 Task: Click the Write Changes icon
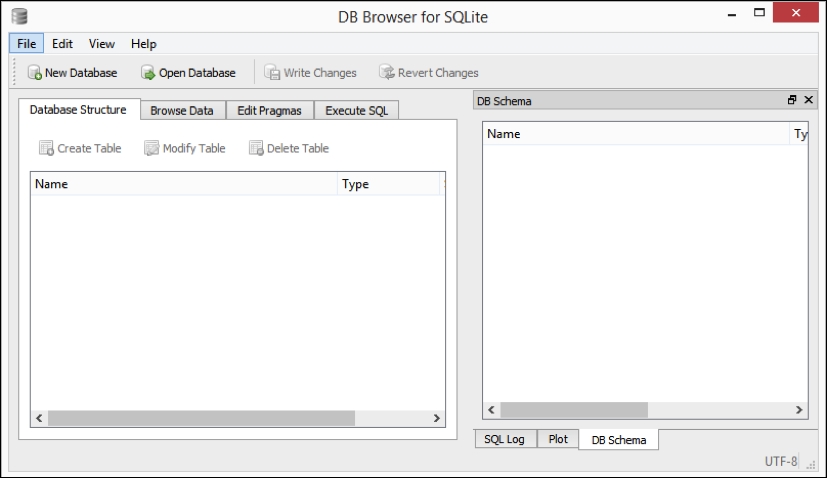(x=272, y=73)
